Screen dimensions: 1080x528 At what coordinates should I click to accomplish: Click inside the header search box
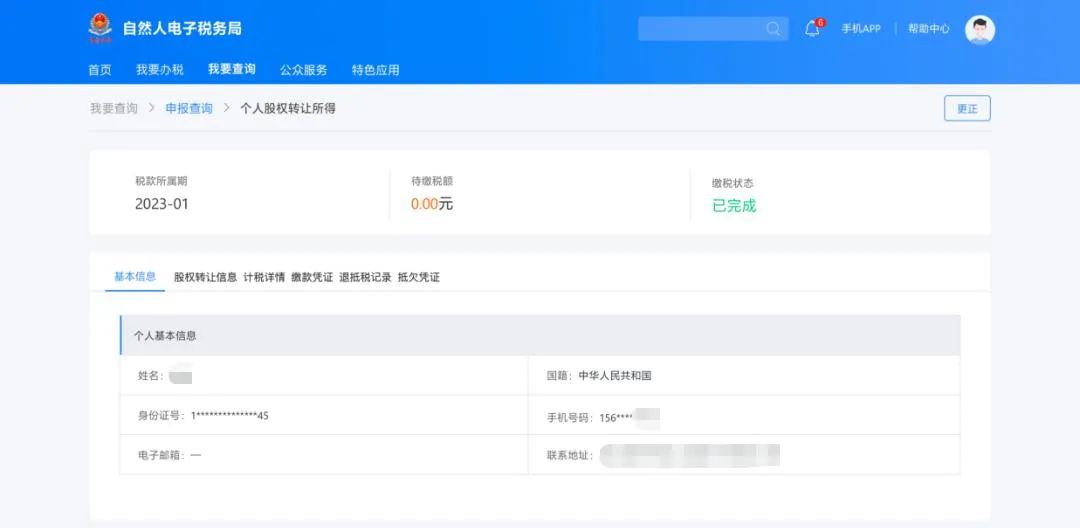click(713, 29)
